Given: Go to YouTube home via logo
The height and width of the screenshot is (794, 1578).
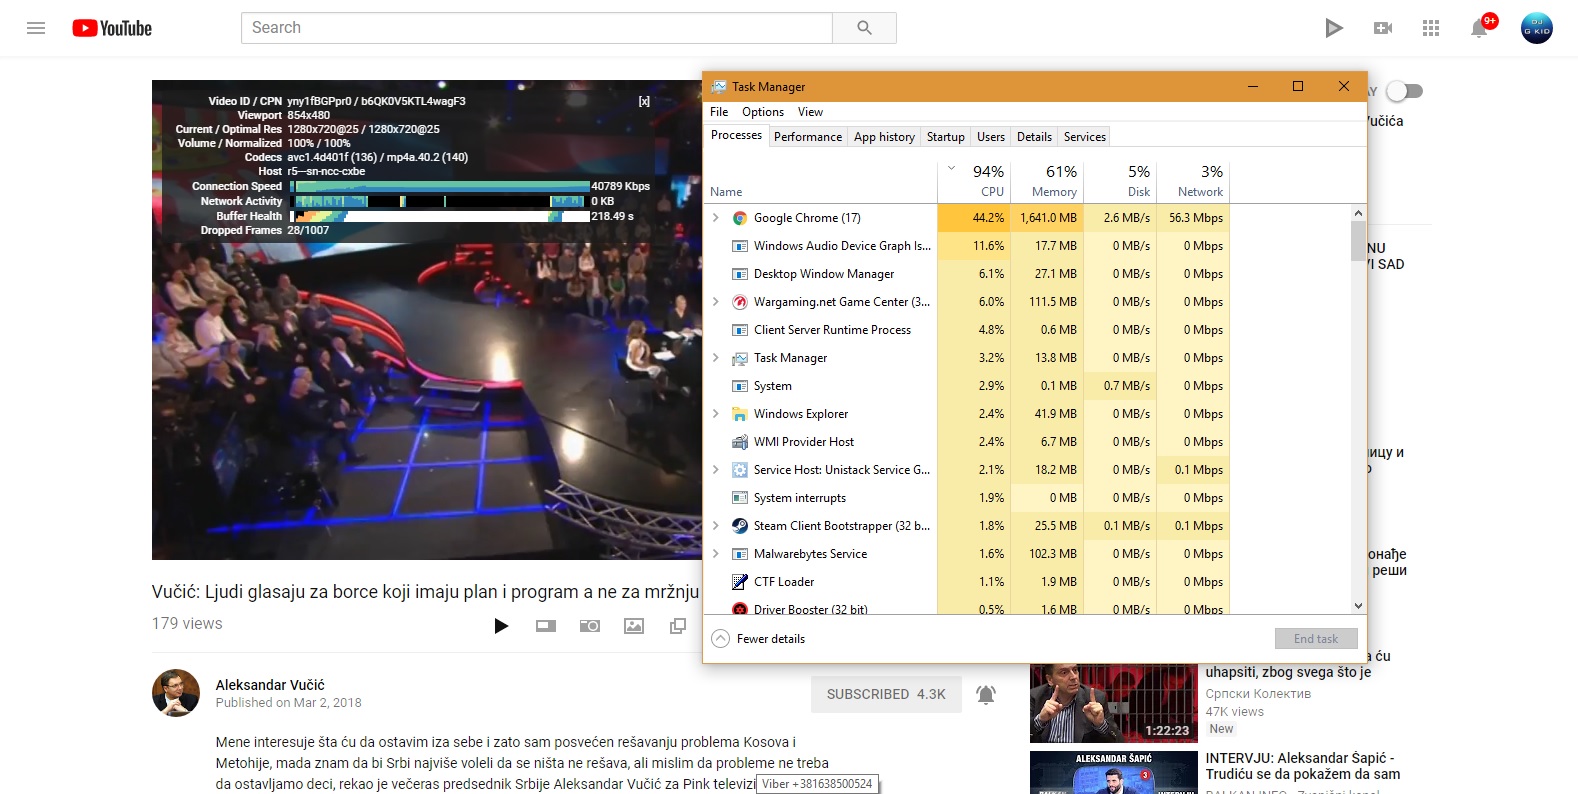Looking at the screenshot, I should 112,28.
